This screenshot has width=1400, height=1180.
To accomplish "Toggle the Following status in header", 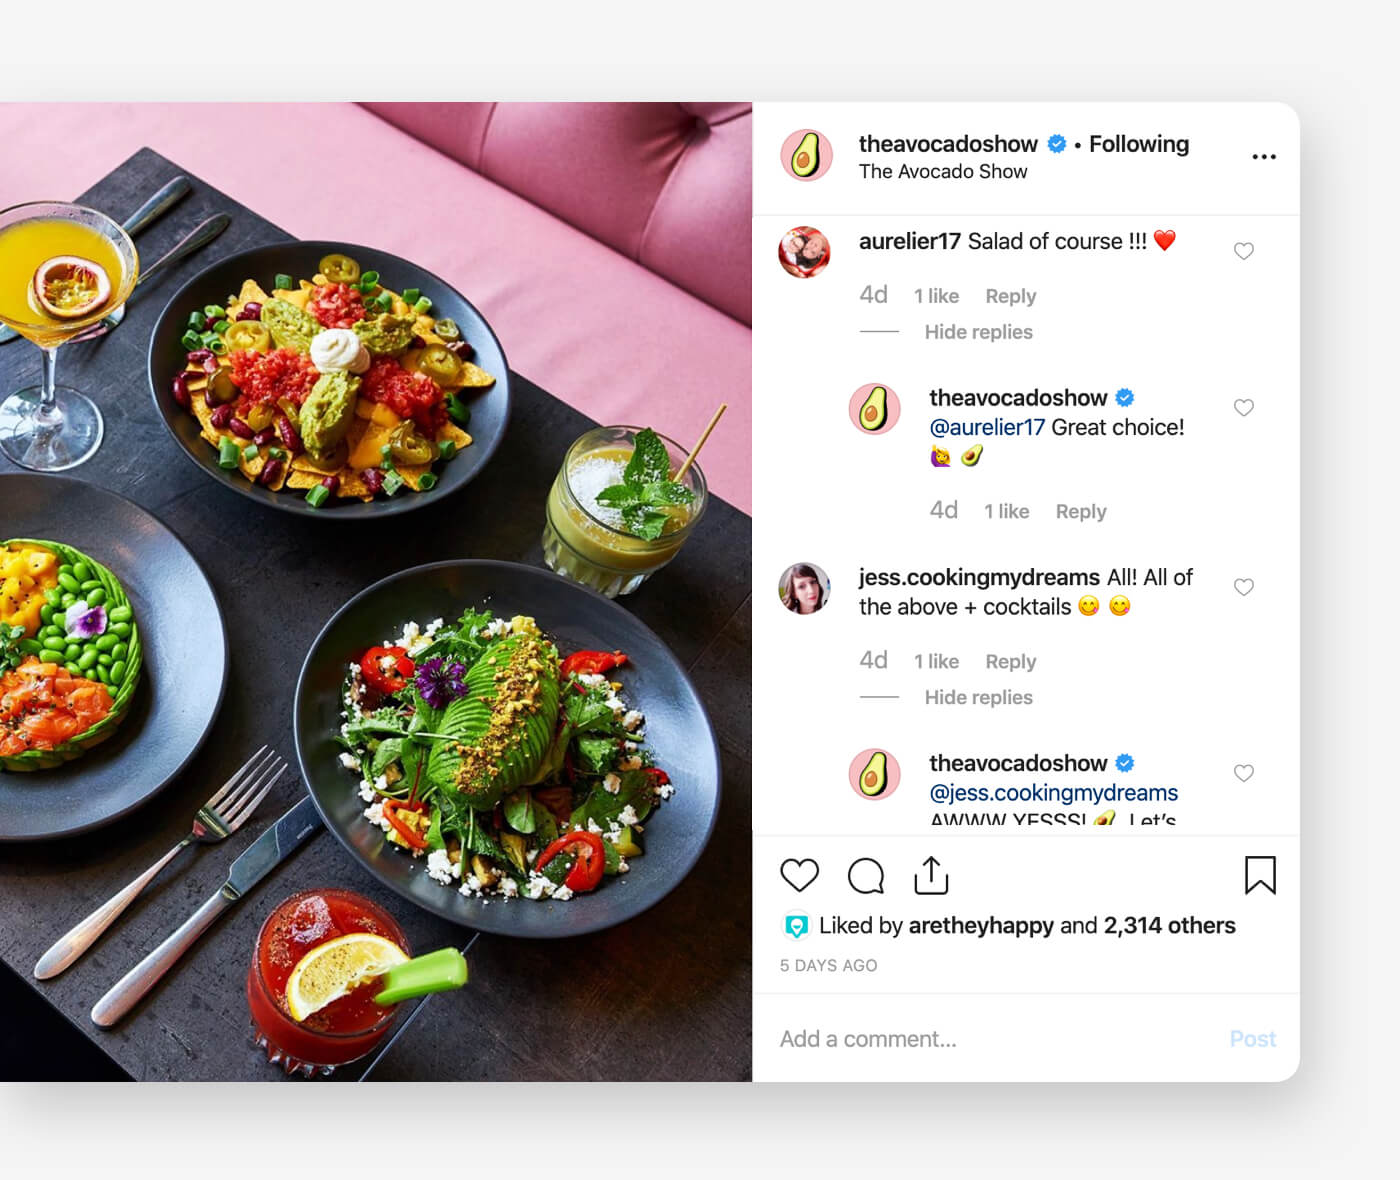I will pyautogui.click(x=1139, y=144).
